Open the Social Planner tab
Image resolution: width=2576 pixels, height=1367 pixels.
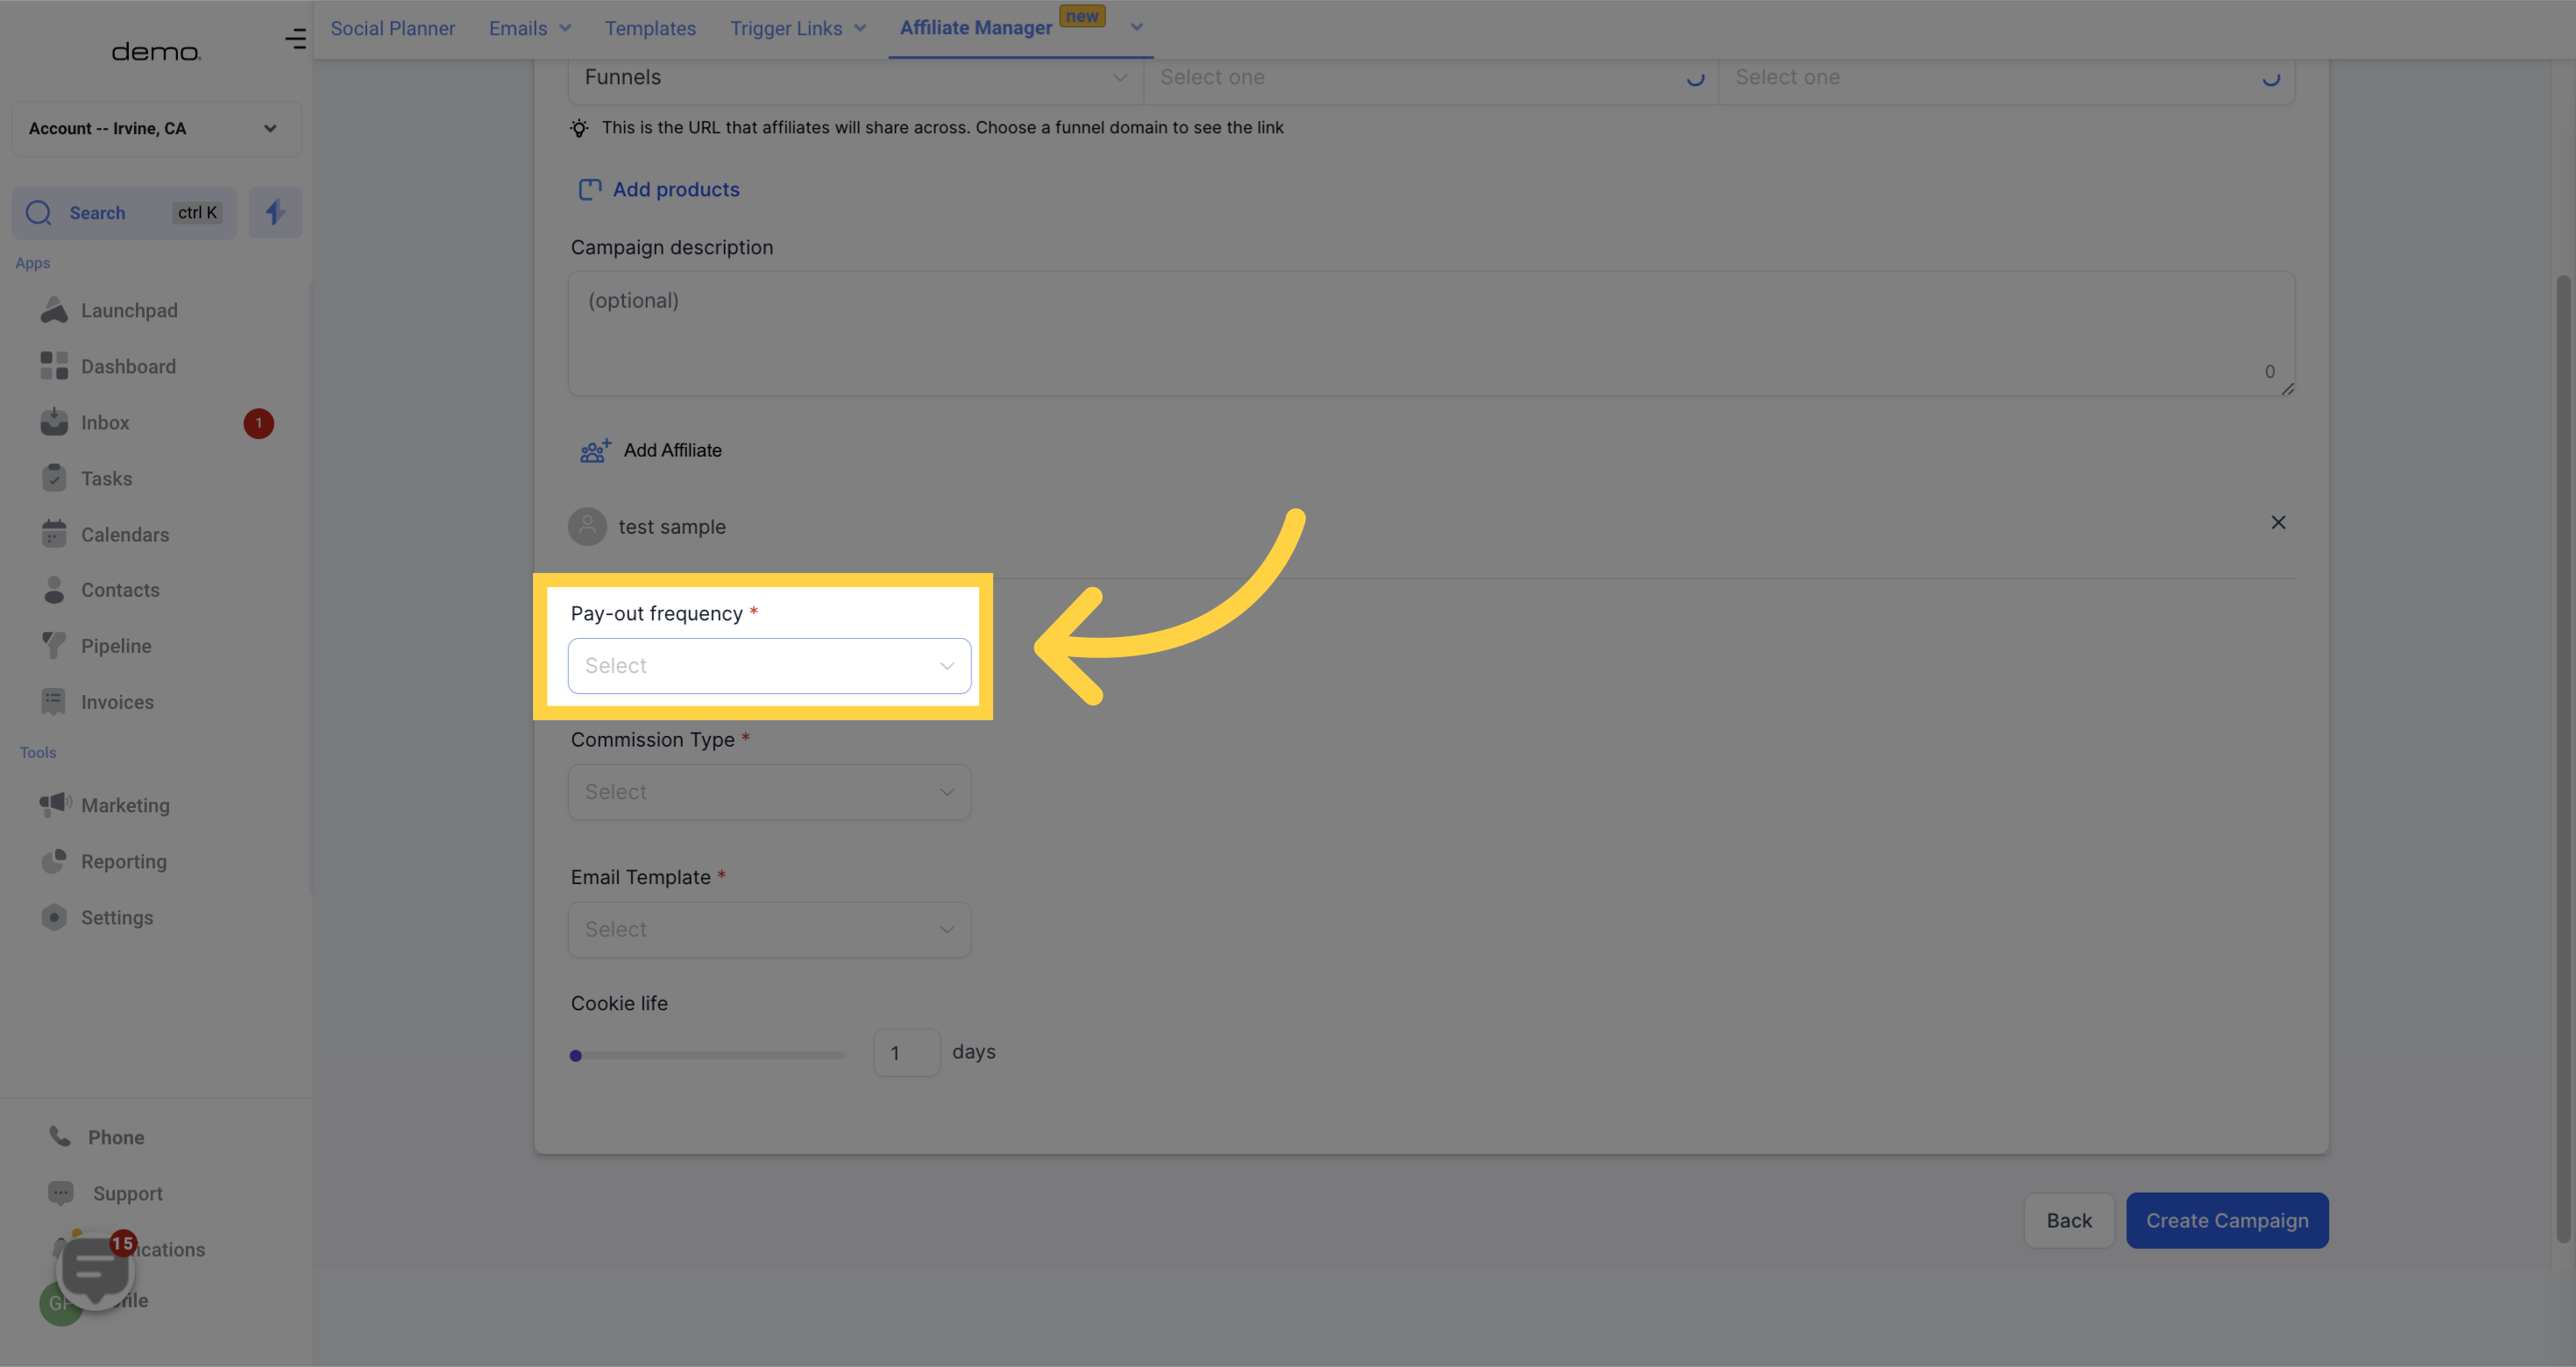pos(394,27)
